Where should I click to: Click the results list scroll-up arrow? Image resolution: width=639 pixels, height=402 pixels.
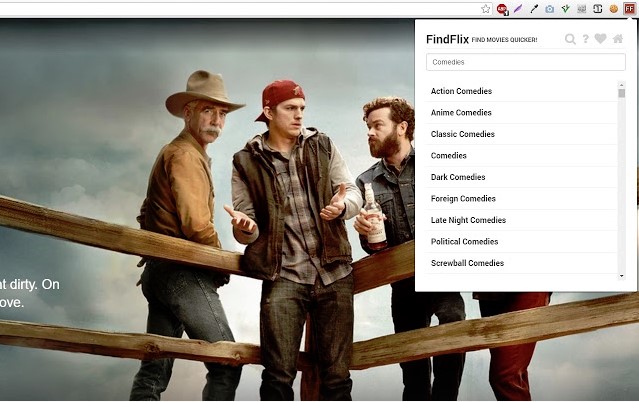coord(621,85)
